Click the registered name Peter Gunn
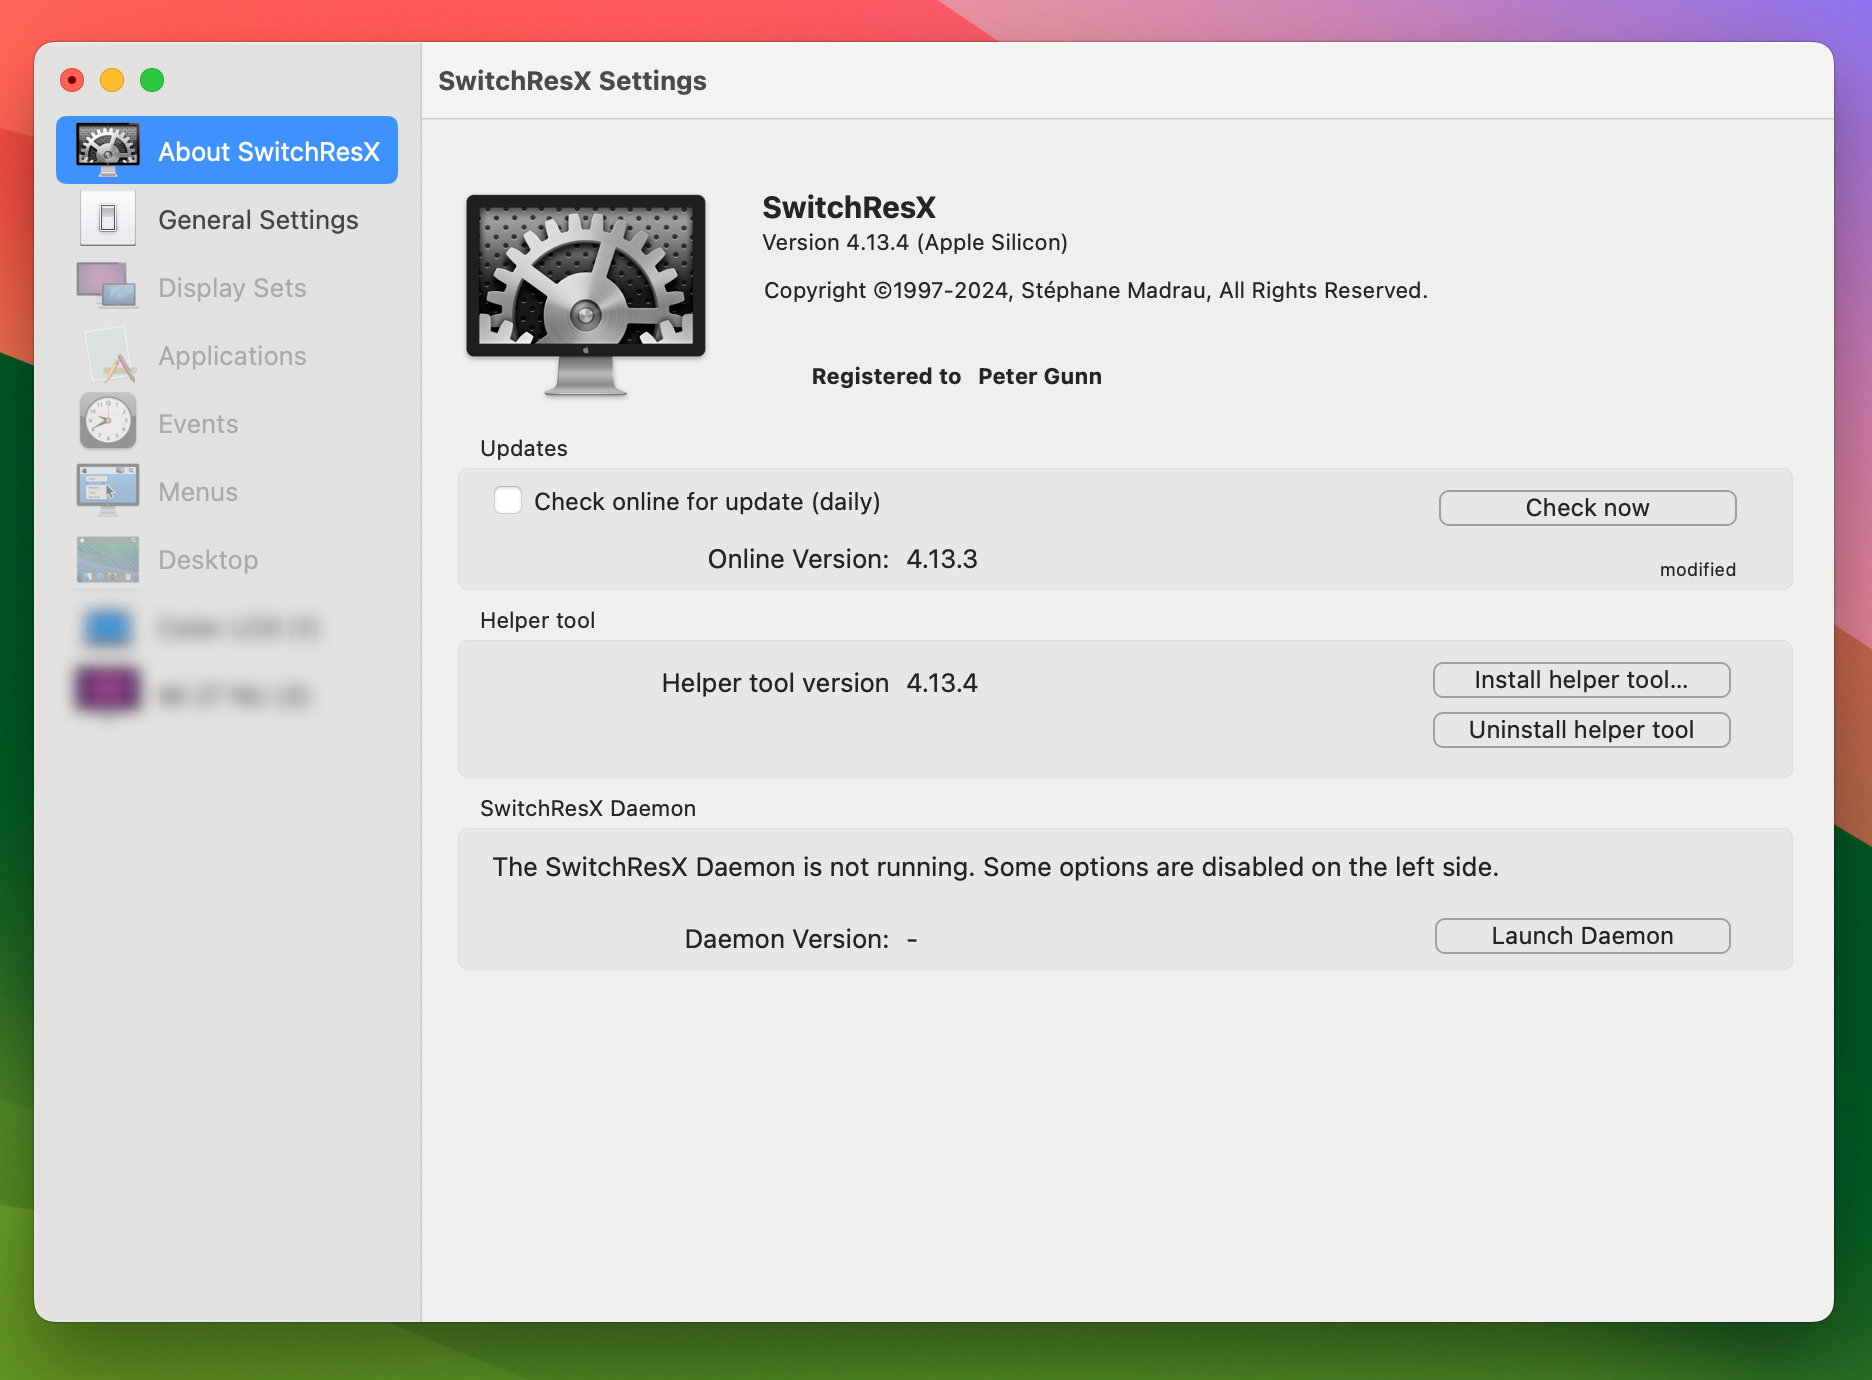 (1040, 376)
